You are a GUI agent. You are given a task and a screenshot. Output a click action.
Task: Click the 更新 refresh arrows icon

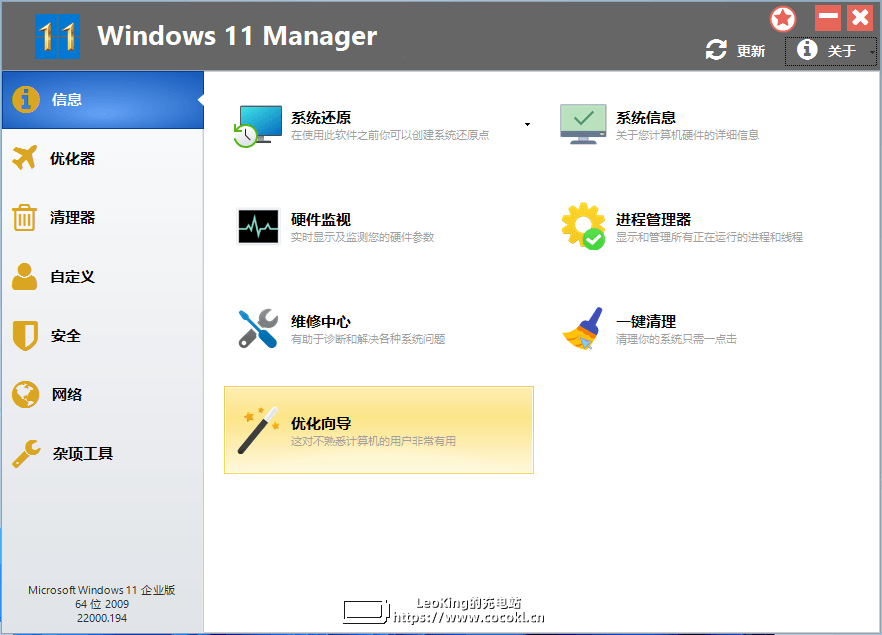pos(716,49)
